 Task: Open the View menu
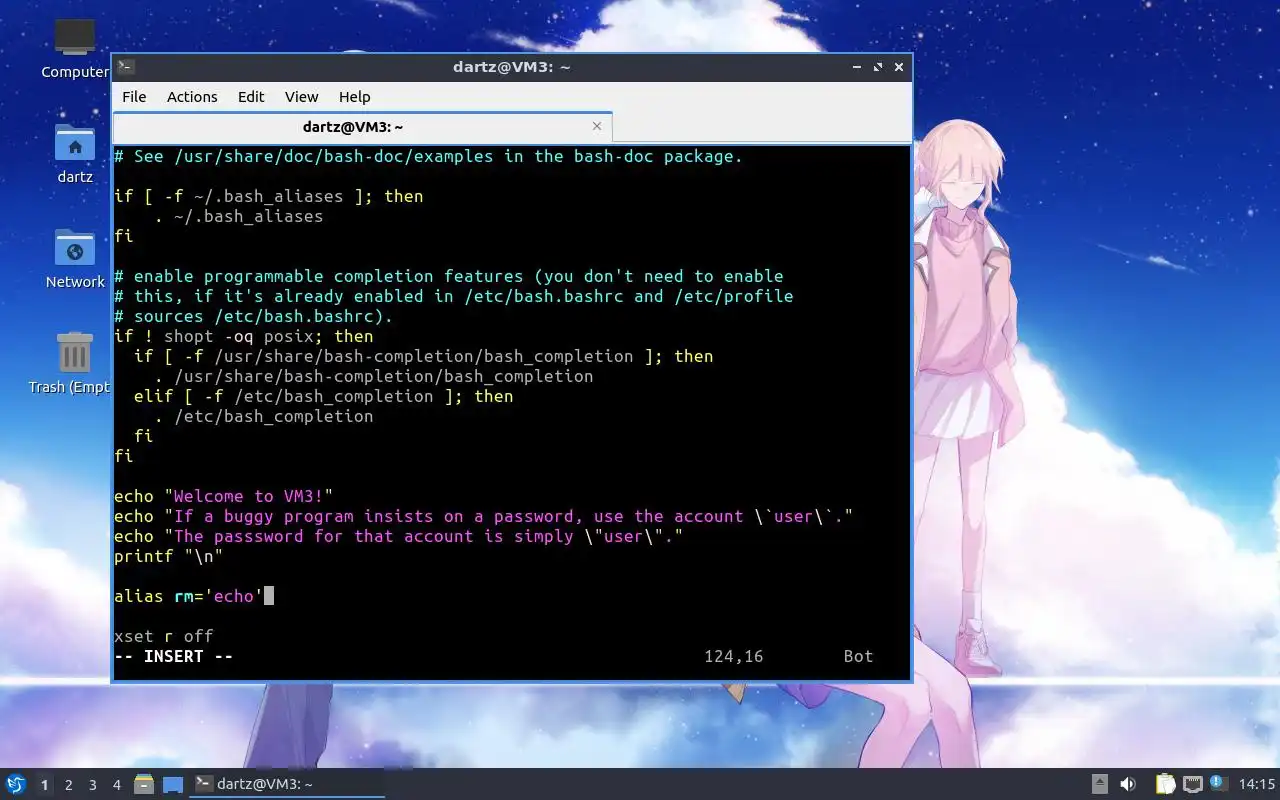click(301, 96)
